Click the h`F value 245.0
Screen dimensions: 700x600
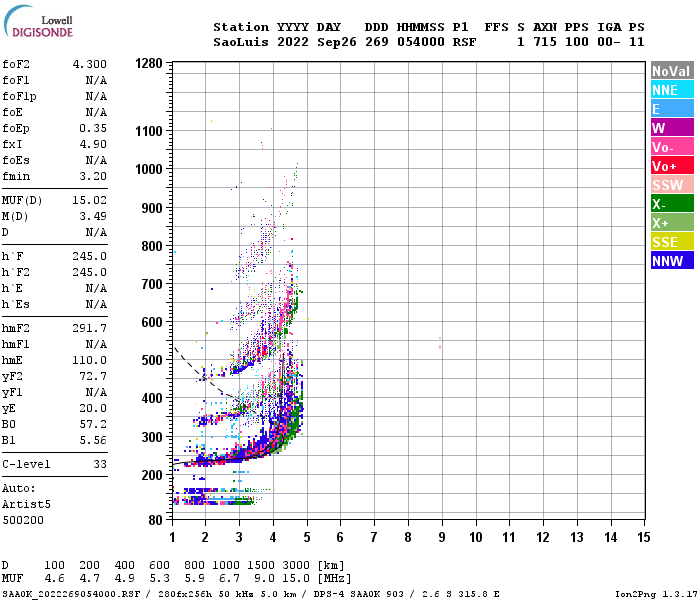[x=90, y=257]
